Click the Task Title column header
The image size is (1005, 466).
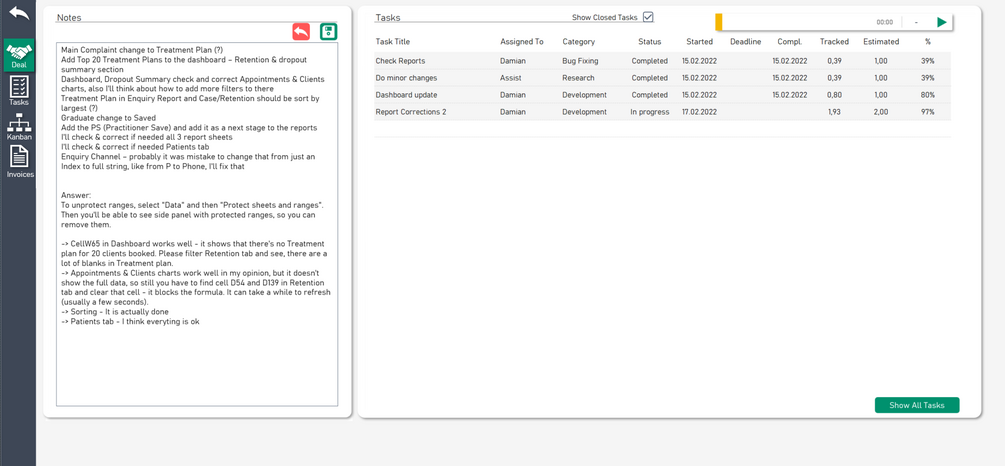pos(392,42)
